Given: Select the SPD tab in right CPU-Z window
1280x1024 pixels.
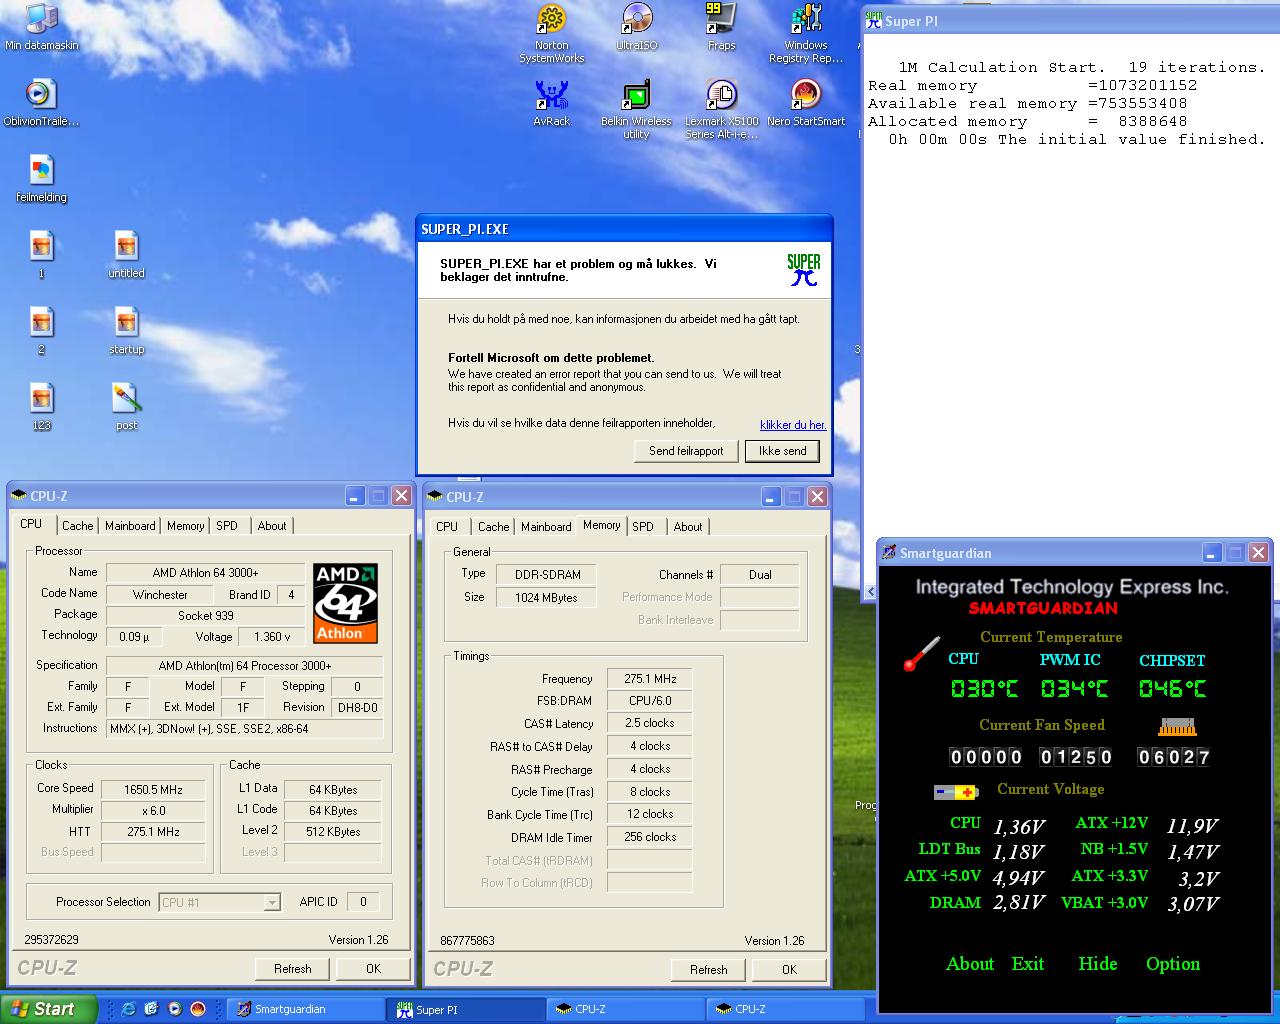Looking at the screenshot, I should [x=643, y=527].
